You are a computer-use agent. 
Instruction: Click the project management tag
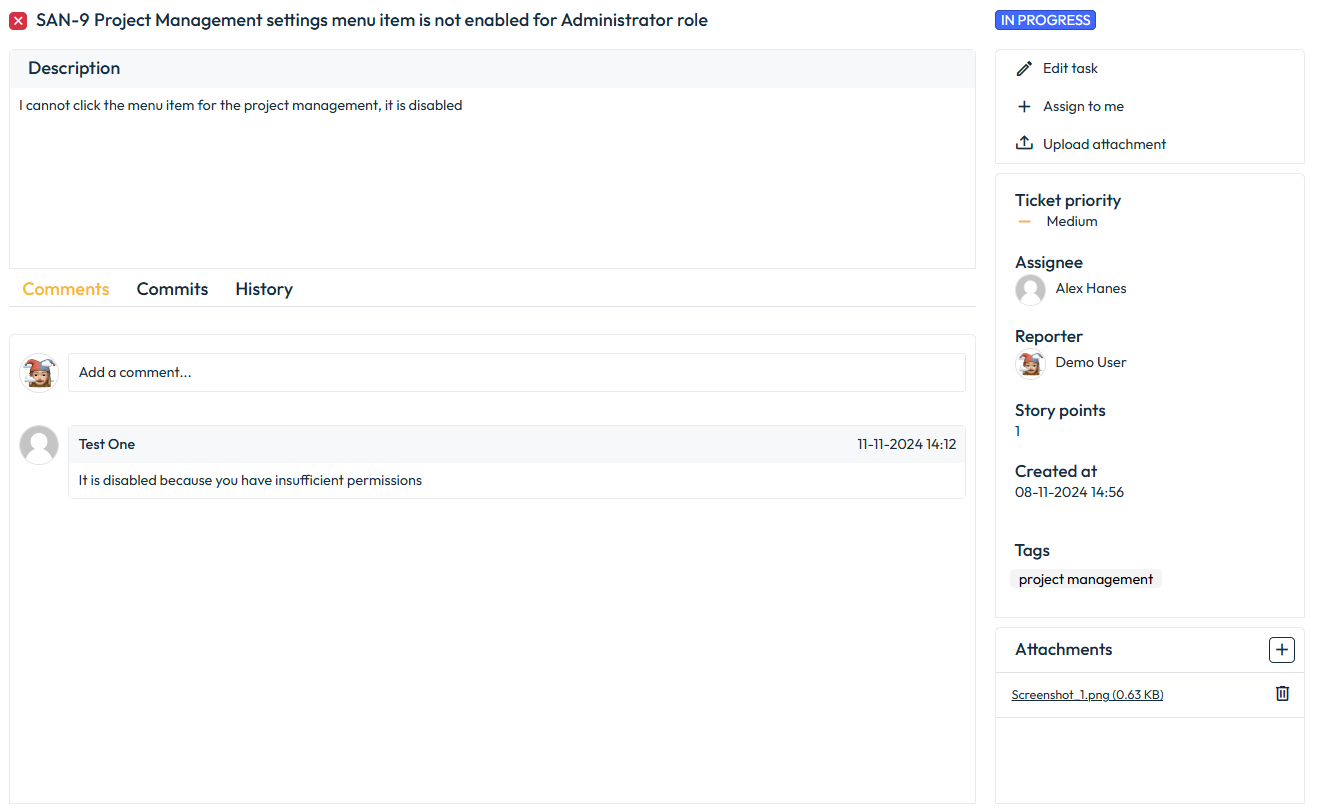click(1085, 579)
